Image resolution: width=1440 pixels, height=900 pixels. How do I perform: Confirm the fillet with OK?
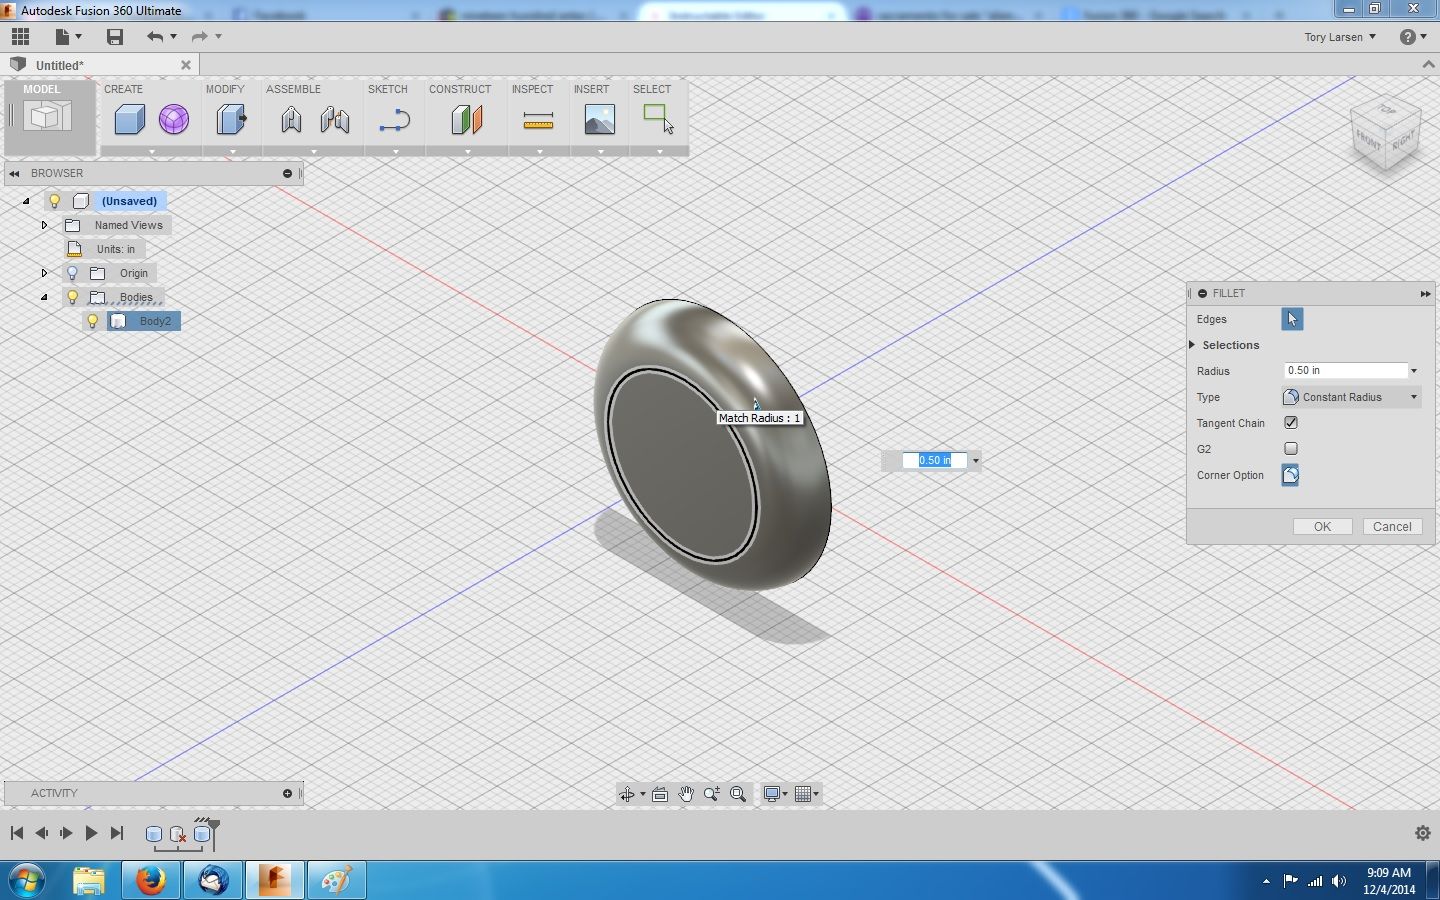[x=1321, y=526]
